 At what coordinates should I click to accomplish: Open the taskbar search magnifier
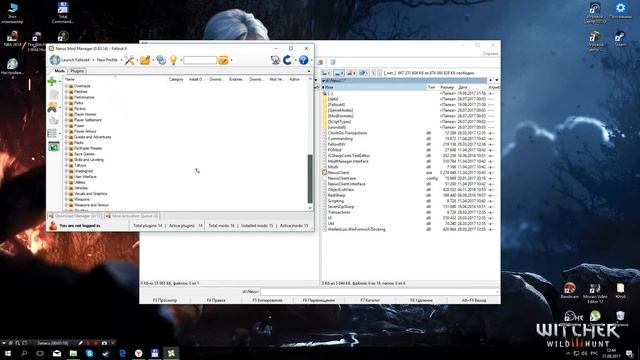[24, 353]
